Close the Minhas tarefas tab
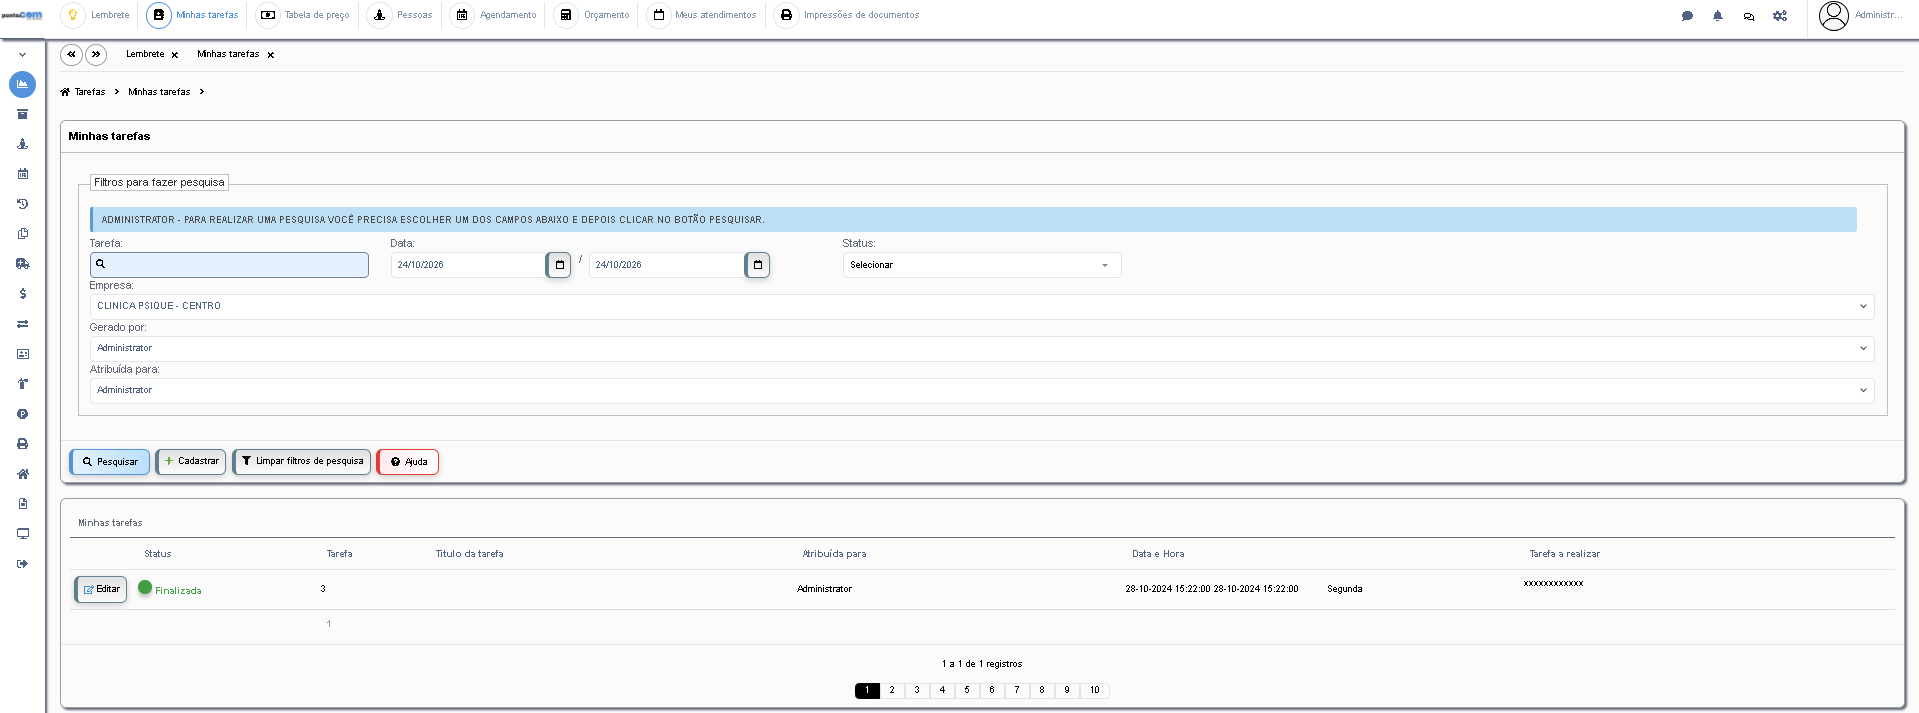The width and height of the screenshot is (1919, 713). [x=271, y=55]
